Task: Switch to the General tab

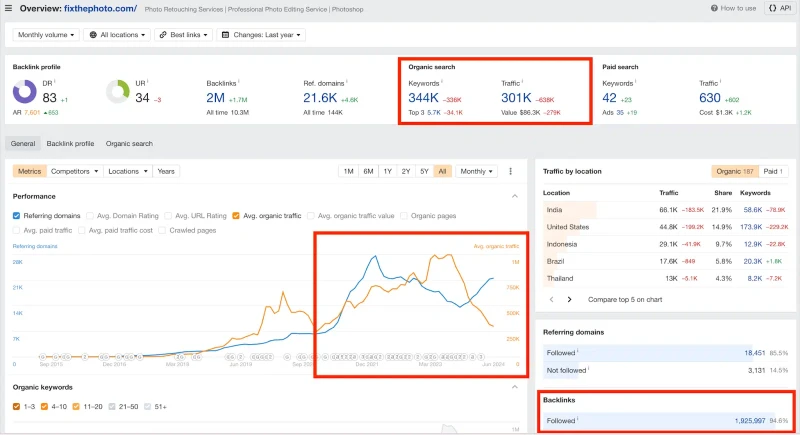Action: 23,144
